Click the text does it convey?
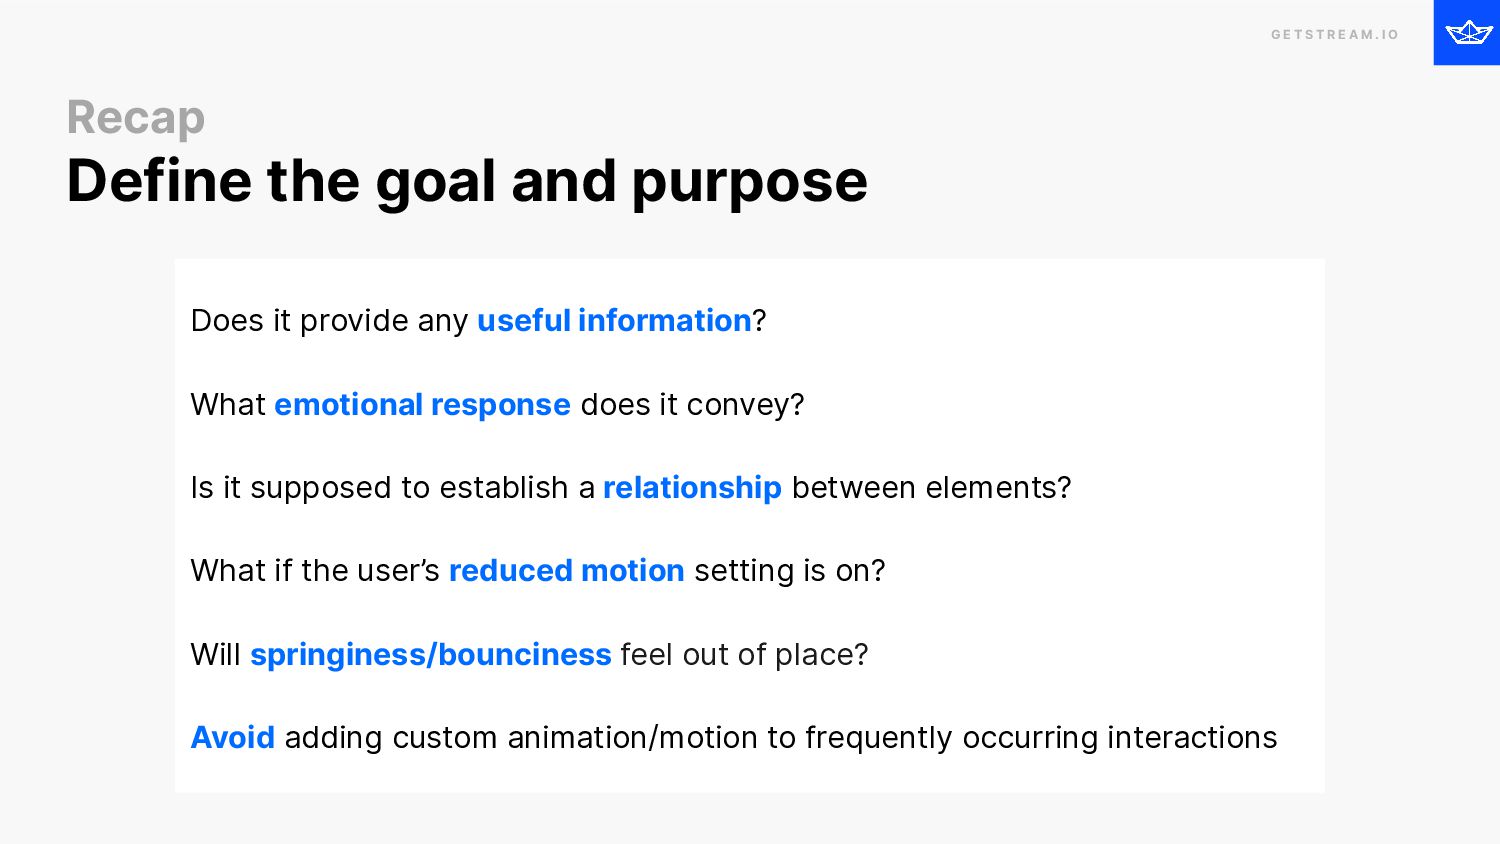 click(692, 405)
